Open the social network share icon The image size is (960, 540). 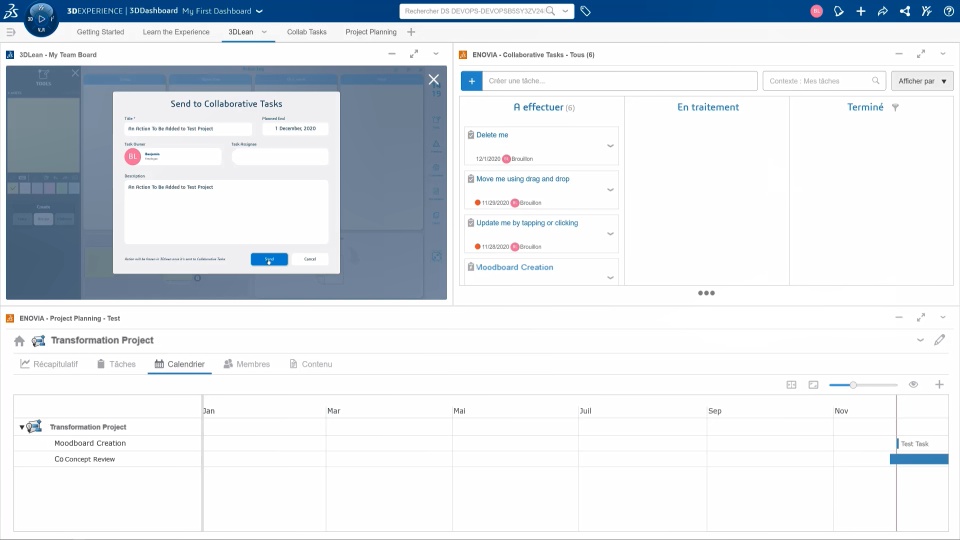(904, 11)
